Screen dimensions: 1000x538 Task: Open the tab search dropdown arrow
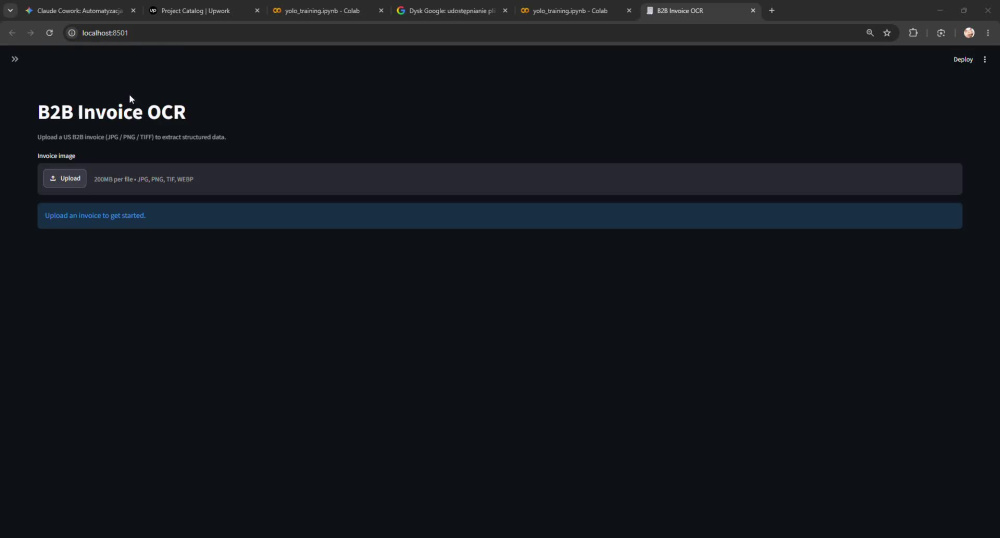(10, 11)
